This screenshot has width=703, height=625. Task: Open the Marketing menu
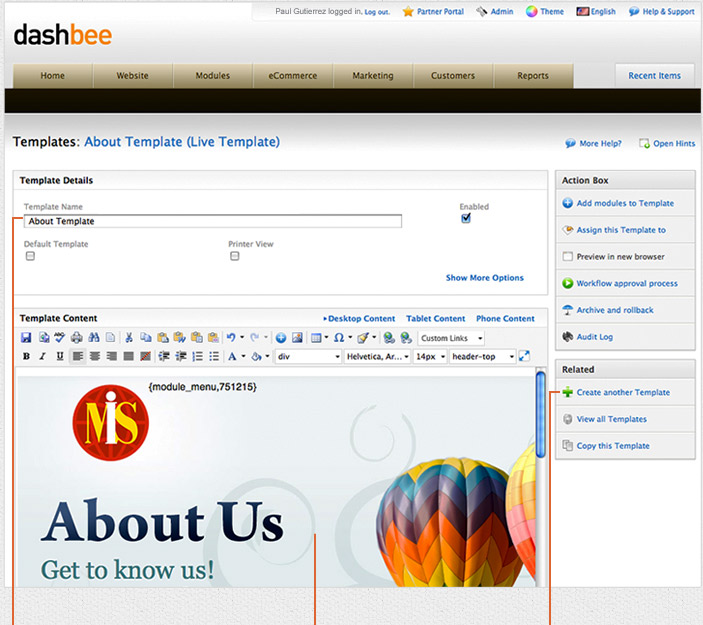(x=373, y=76)
